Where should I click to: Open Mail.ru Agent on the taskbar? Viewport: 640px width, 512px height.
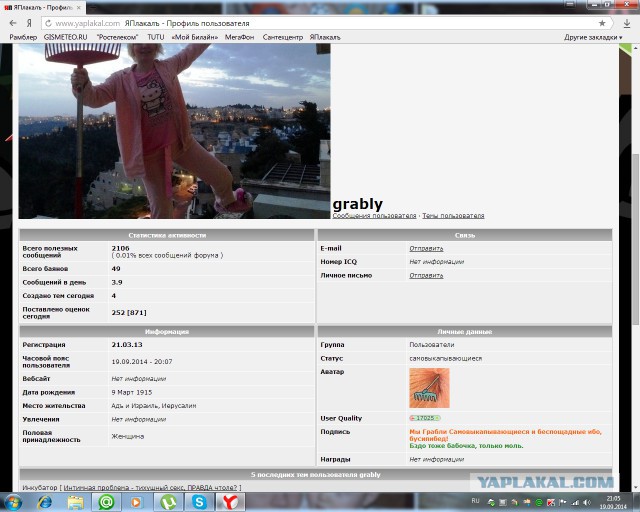coord(106,502)
